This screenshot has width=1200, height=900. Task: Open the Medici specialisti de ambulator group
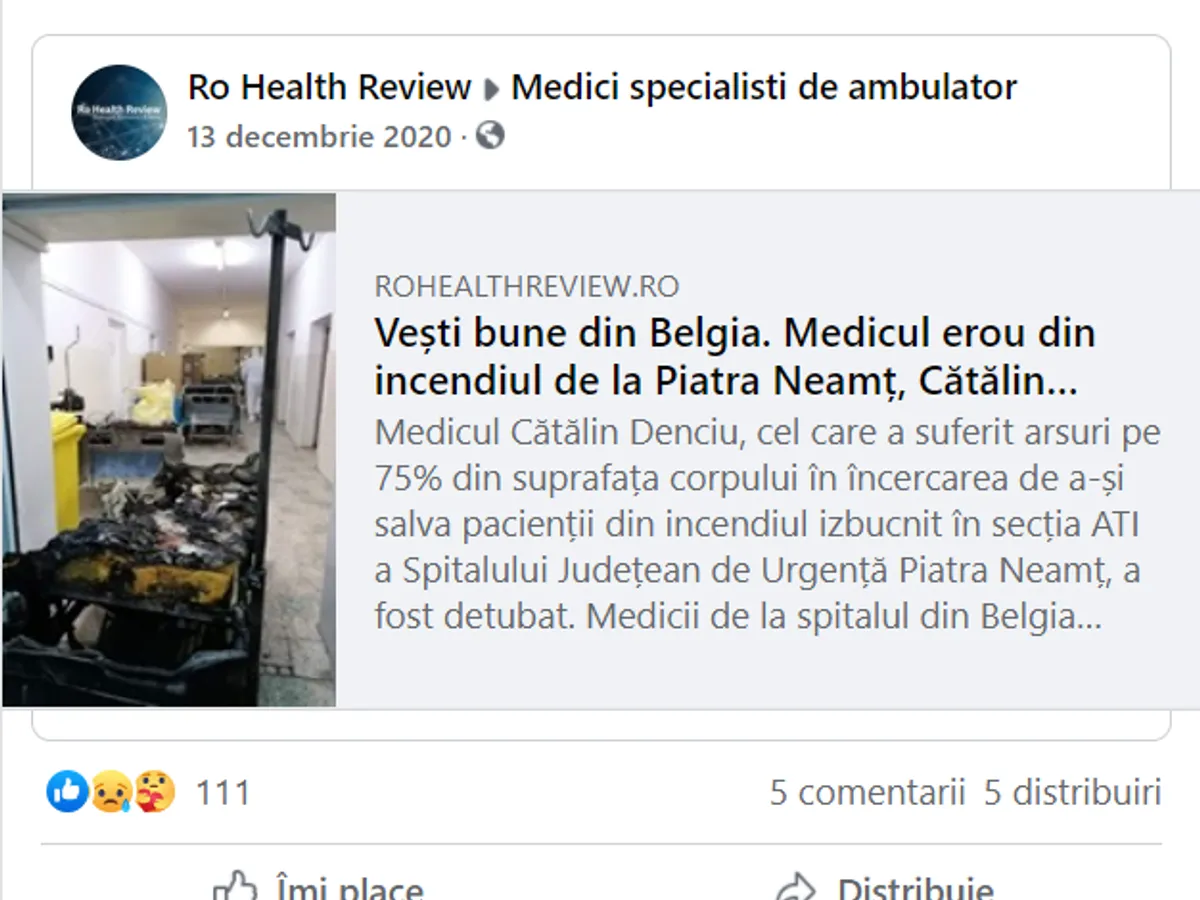click(x=764, y=88)
